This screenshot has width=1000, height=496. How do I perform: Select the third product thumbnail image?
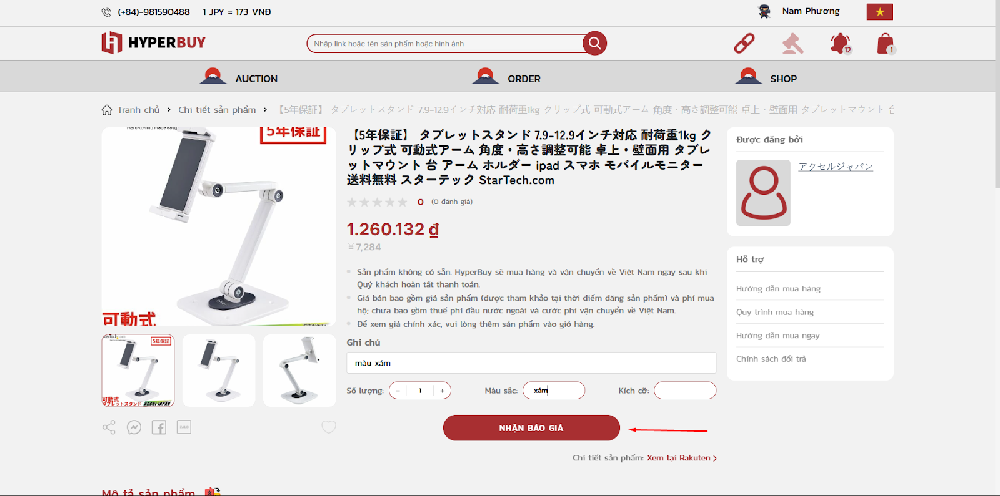299,370
